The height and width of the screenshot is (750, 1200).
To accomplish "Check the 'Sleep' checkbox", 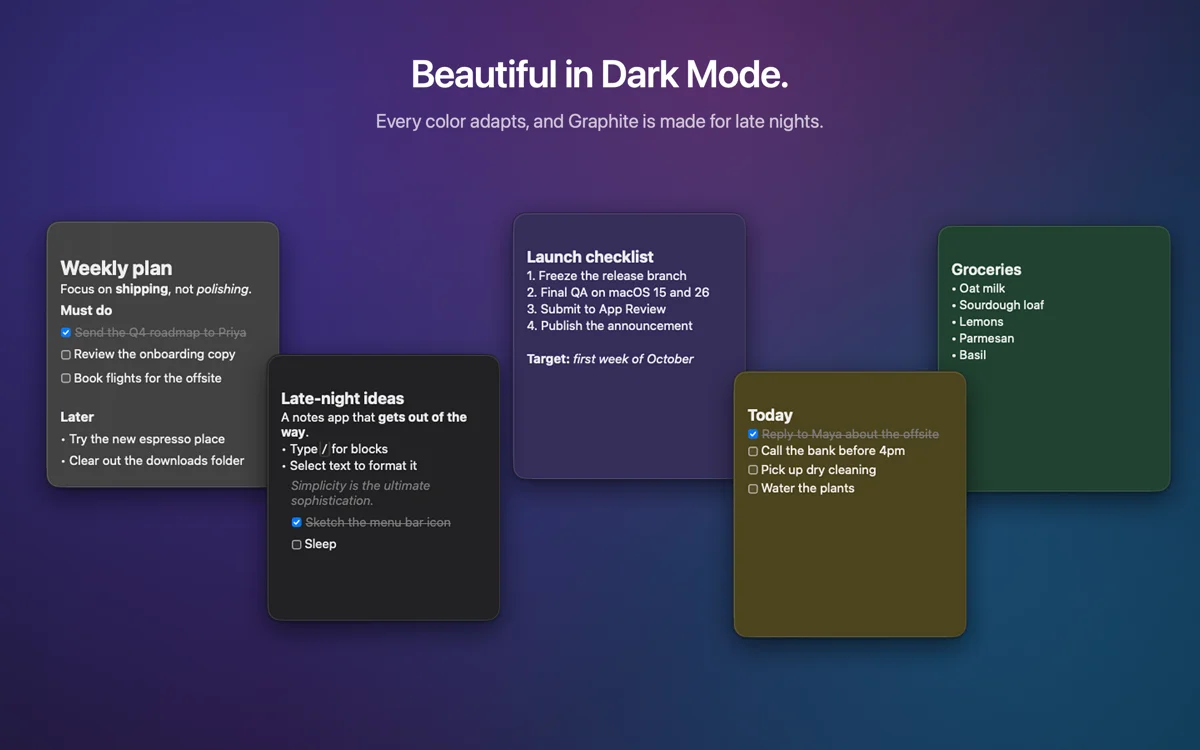I will 297,544.
